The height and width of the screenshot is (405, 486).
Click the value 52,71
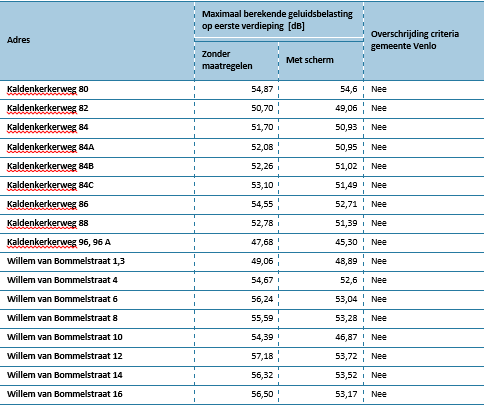(x=346, y=204)
